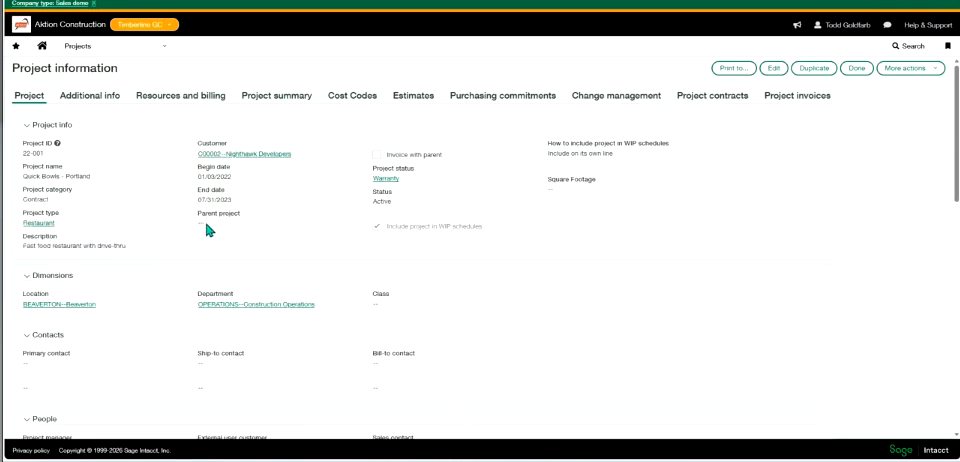This screenshot has height=462, width=960.
Task: Click the Project ID help icon
Action: [x=58, y=143]
